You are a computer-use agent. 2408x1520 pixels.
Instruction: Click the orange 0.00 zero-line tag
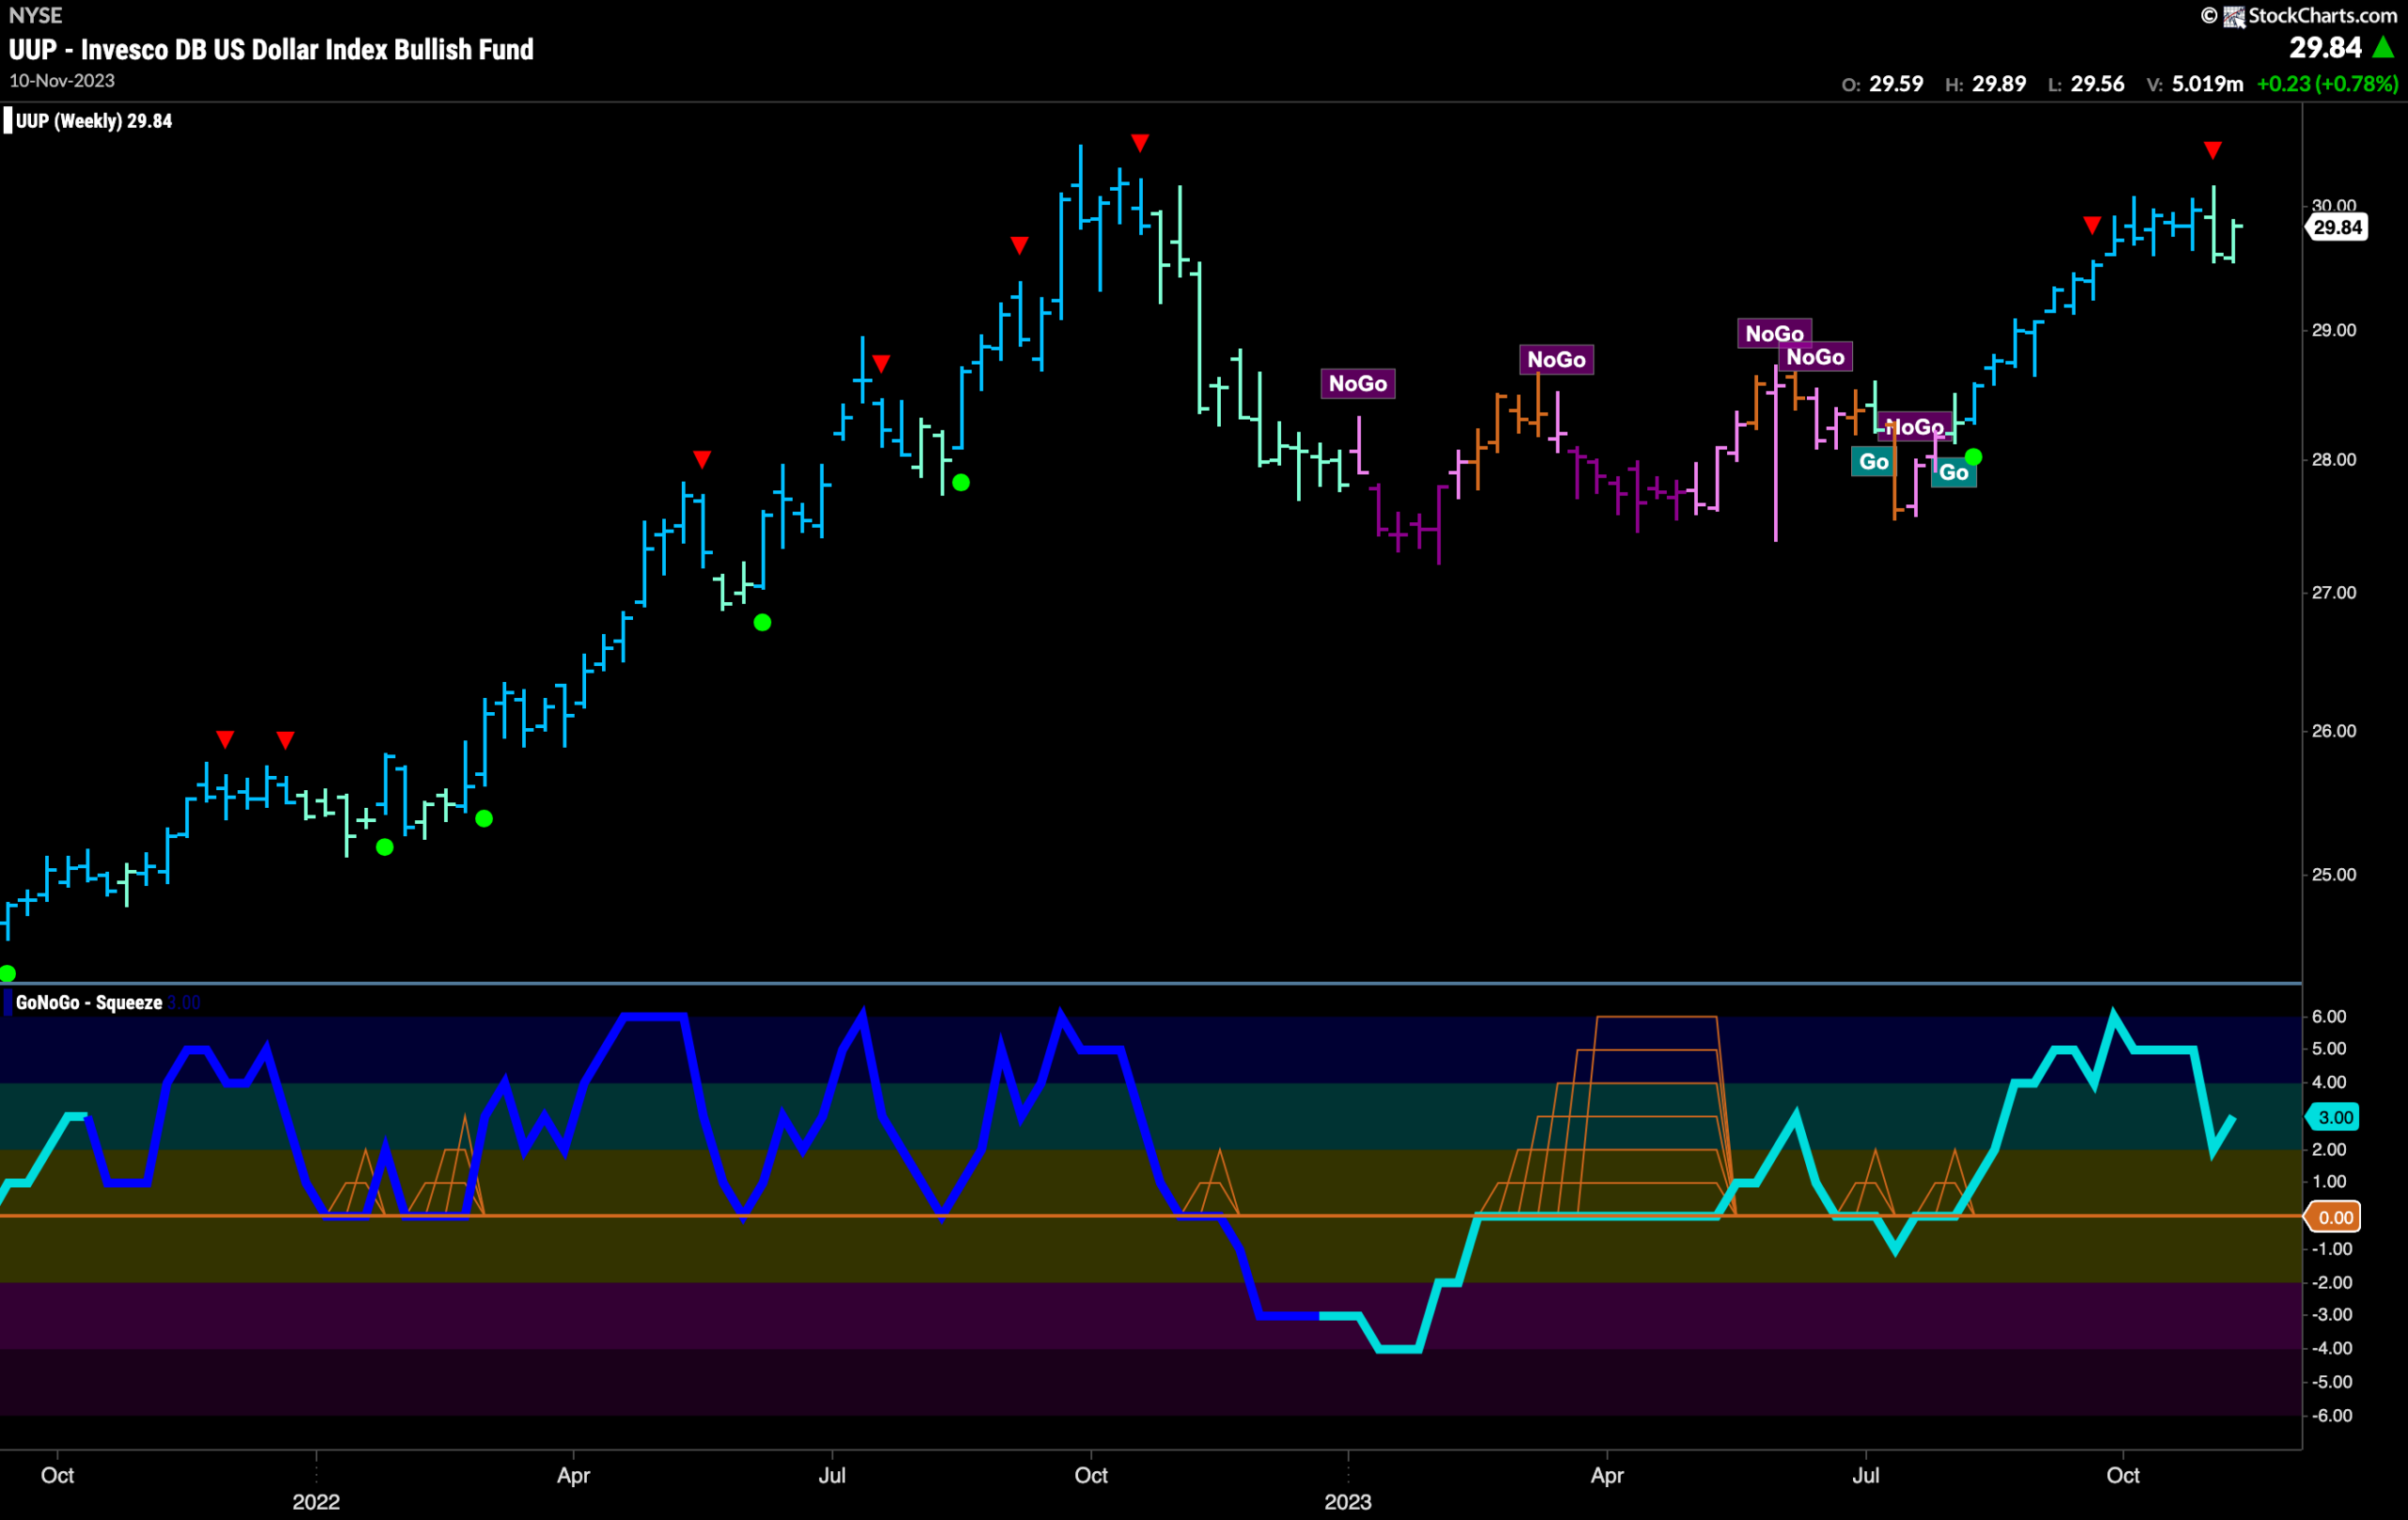pyautogui.click(x=2333, y=1217)
